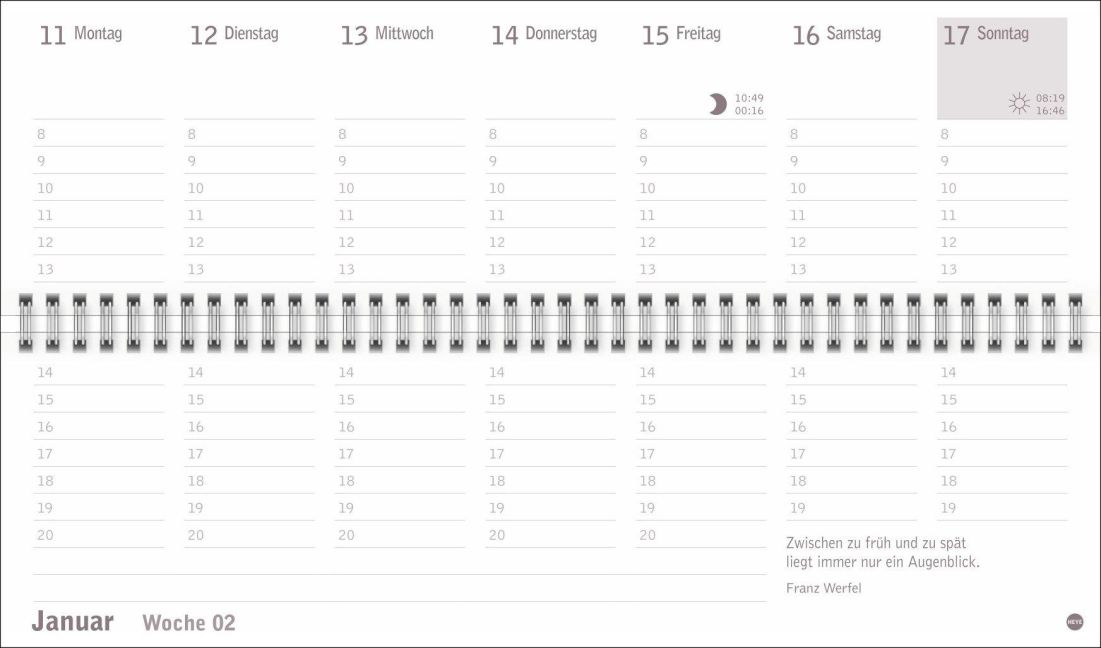Click the 18 o'clock line on Freitag
This screenshot has height=648, width=1101.
700,481
